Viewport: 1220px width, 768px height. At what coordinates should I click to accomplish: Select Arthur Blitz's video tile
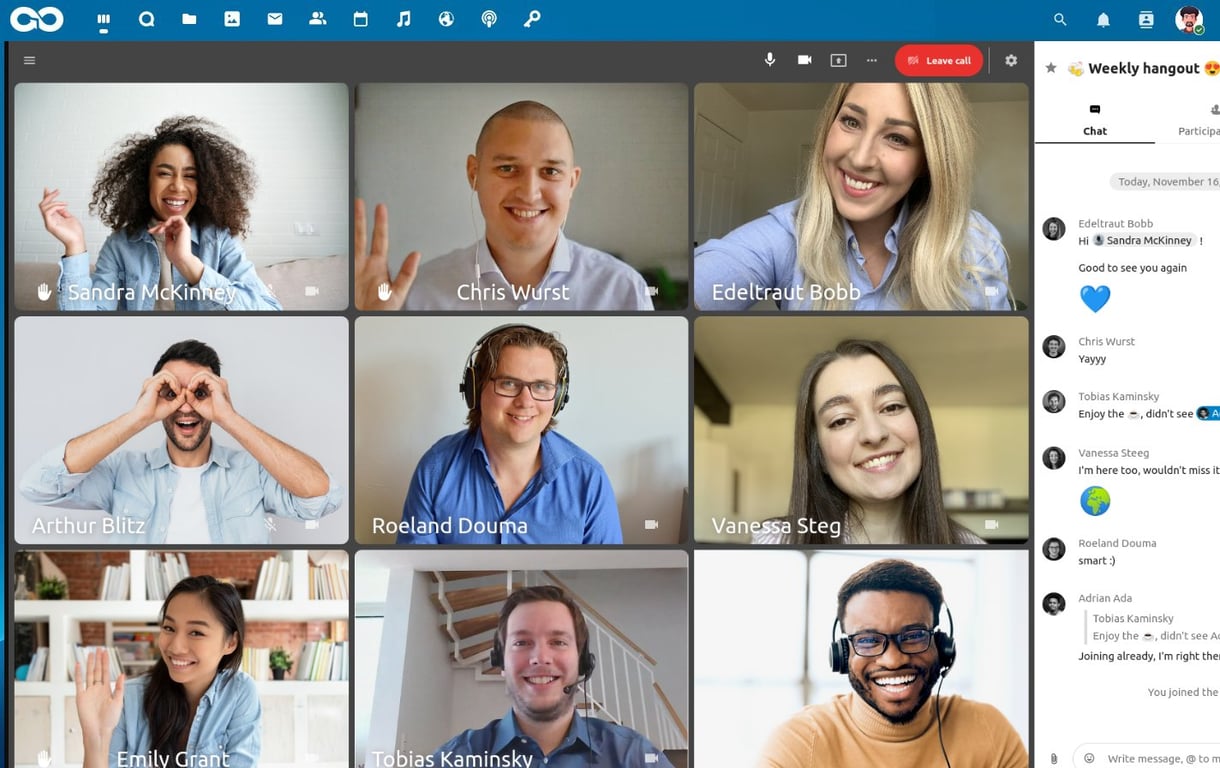[x=181, y=430]
